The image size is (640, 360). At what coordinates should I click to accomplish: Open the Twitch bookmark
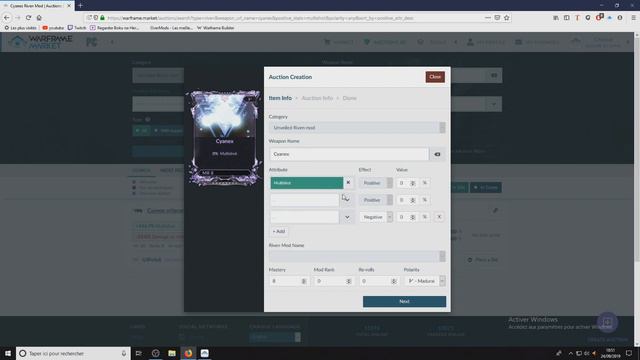coord(77,28)
